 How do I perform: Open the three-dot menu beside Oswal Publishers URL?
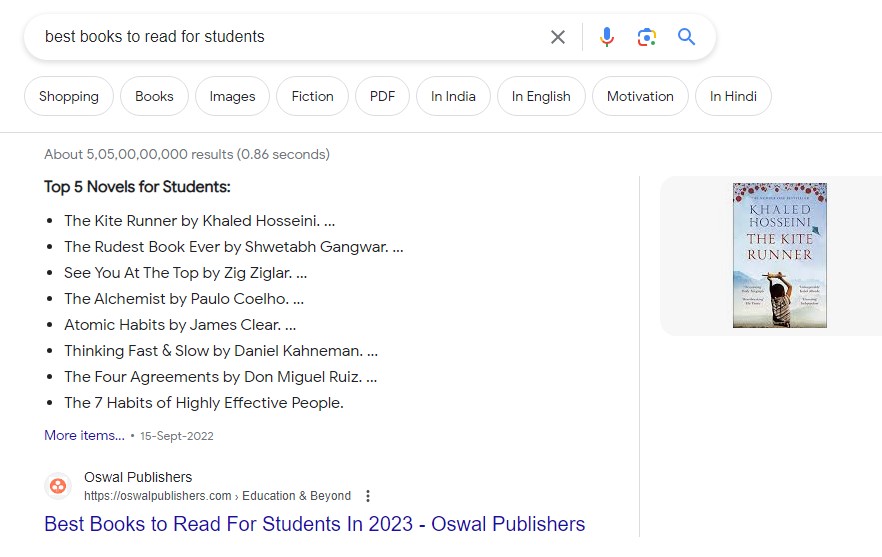coord(367,496)
